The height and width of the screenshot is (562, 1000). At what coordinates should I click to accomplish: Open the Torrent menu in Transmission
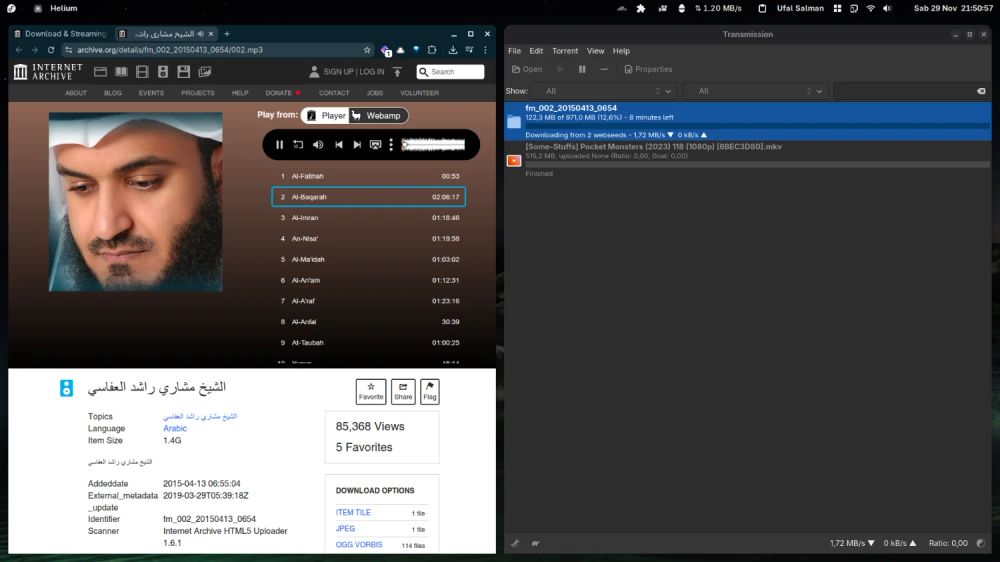click(565, 51)
